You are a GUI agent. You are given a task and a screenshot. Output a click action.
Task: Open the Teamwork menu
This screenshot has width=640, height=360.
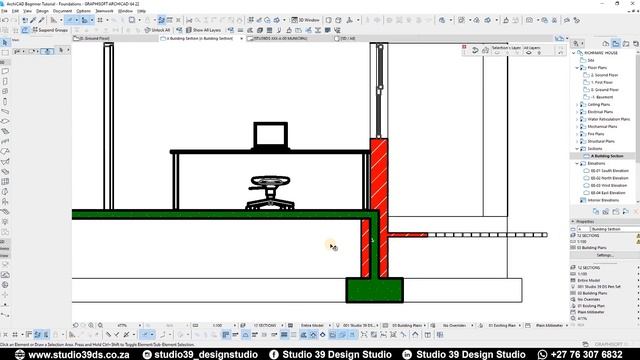click(x=104, y=11)
